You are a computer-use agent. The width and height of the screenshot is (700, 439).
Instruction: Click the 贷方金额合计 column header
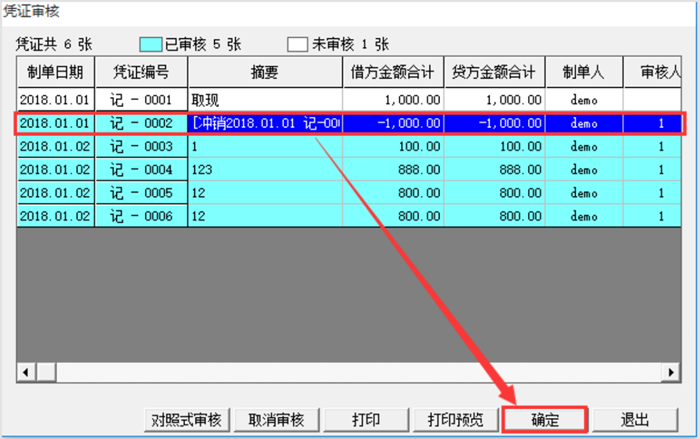[x=495, y=72]
